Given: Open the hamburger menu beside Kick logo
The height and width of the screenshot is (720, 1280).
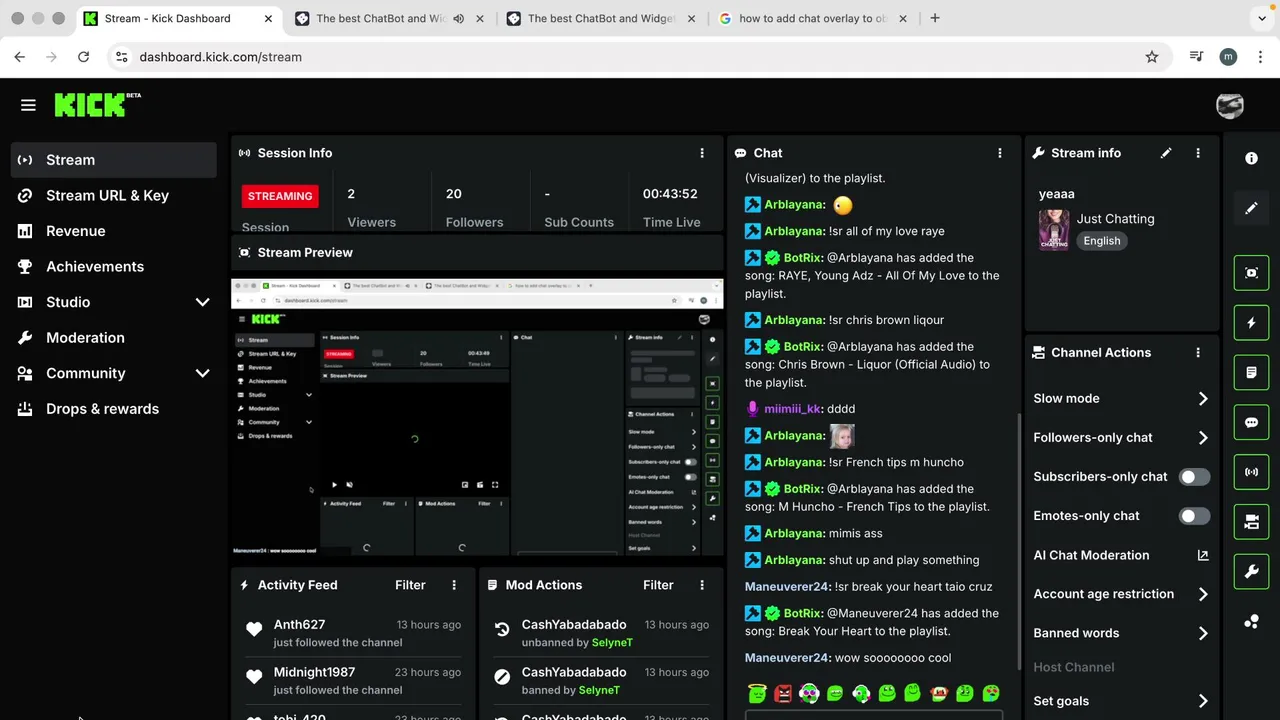Looking at the screenshot, I should click(28, 105).
